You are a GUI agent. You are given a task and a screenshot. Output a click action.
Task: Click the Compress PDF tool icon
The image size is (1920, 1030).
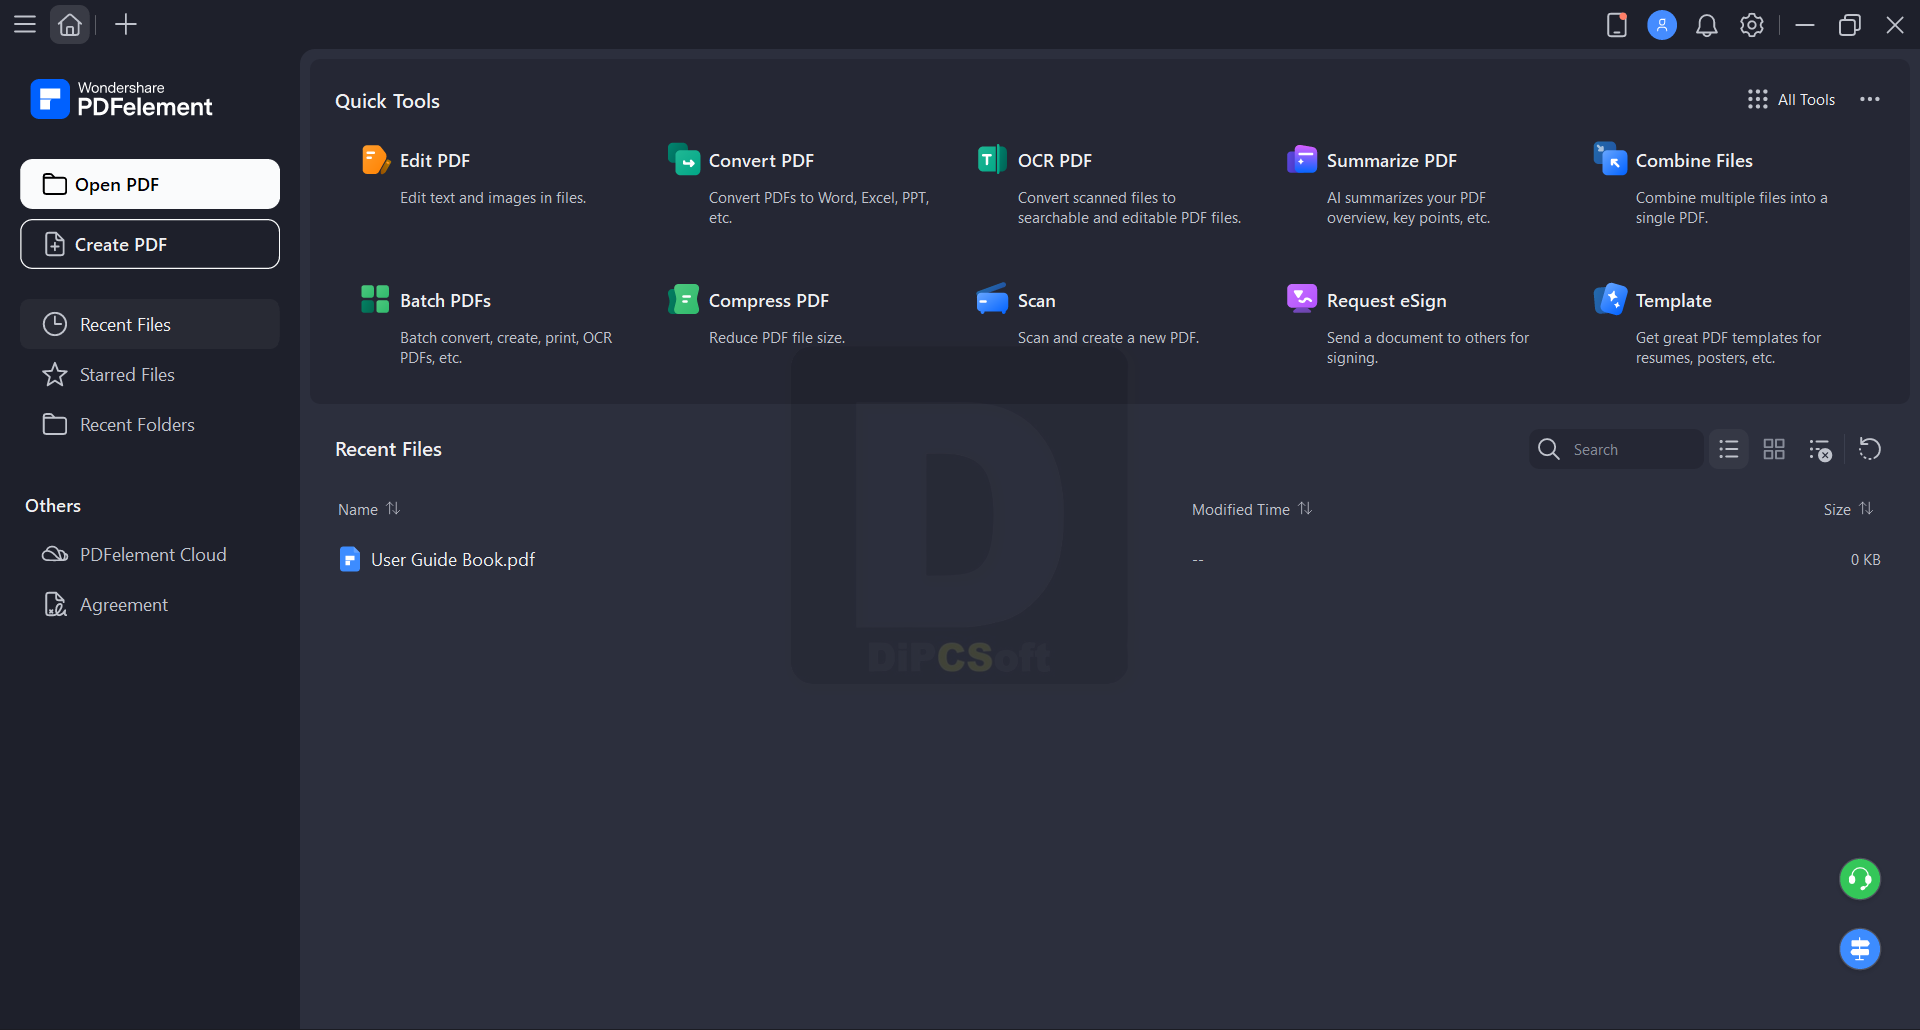click(684, 299)
